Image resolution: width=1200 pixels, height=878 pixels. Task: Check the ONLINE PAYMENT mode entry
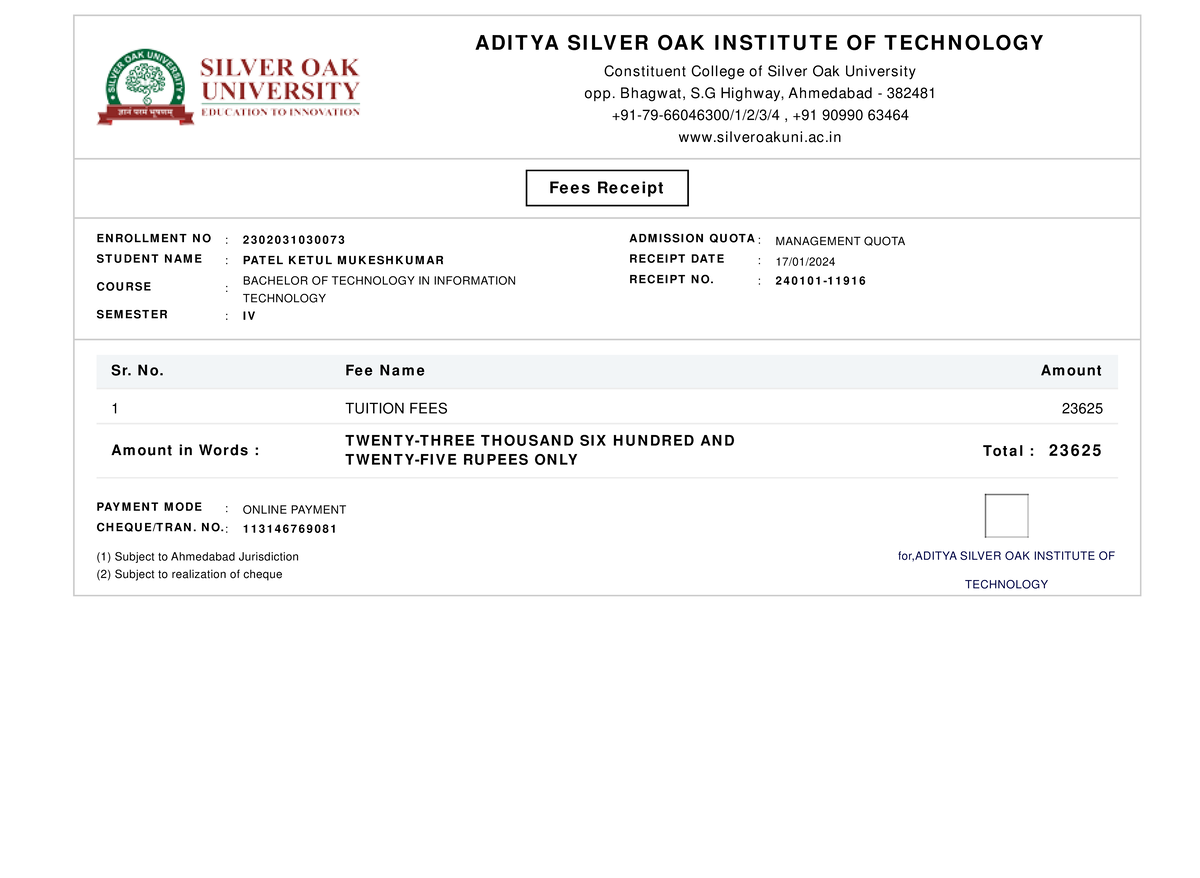coord(294,509)
